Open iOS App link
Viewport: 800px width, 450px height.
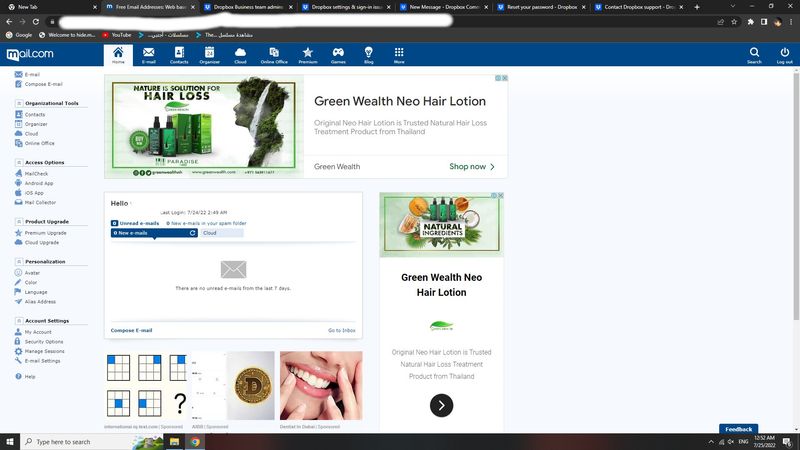(x=30, y=193)
